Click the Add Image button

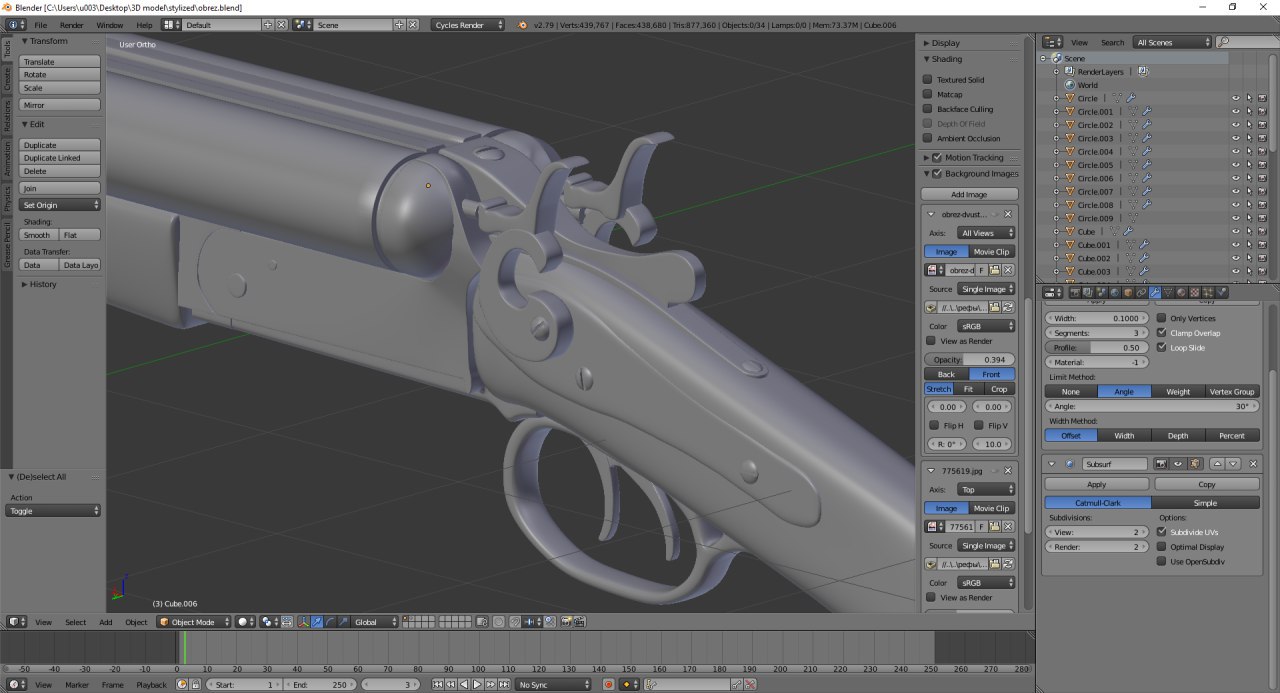pyautogui.click(x=969, y=194)
